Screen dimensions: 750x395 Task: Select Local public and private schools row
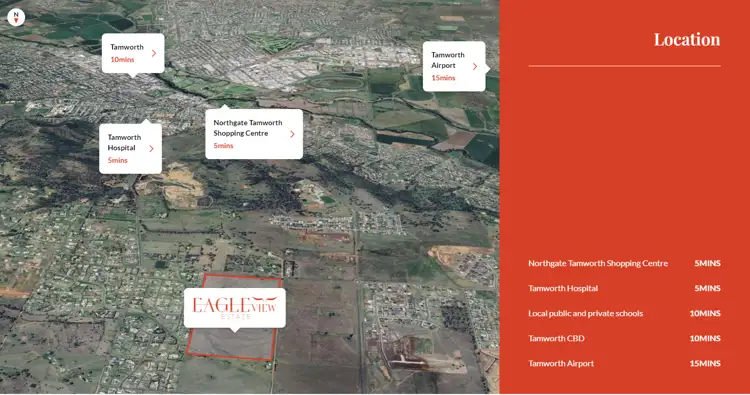point(624,313)
